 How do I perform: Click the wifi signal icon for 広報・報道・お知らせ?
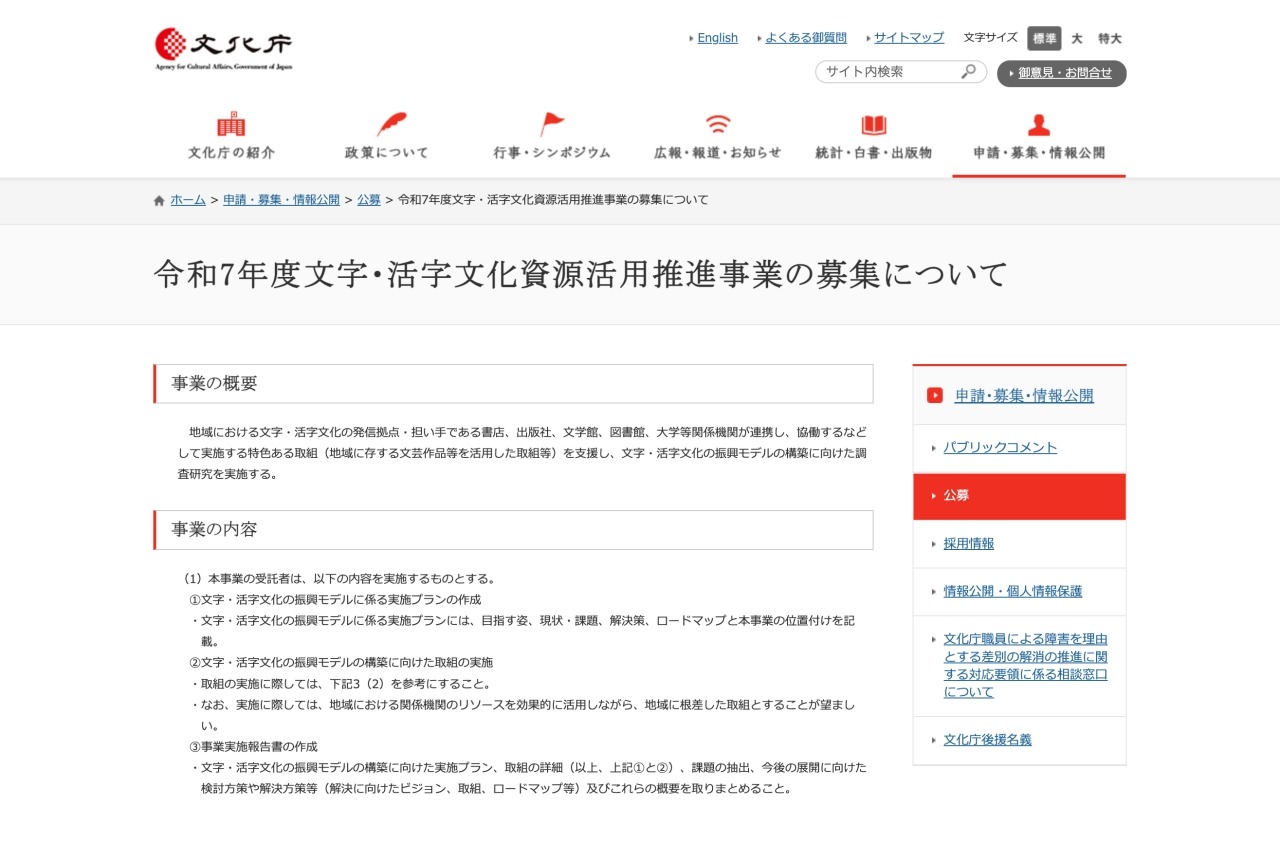click(x=717, y=125)
